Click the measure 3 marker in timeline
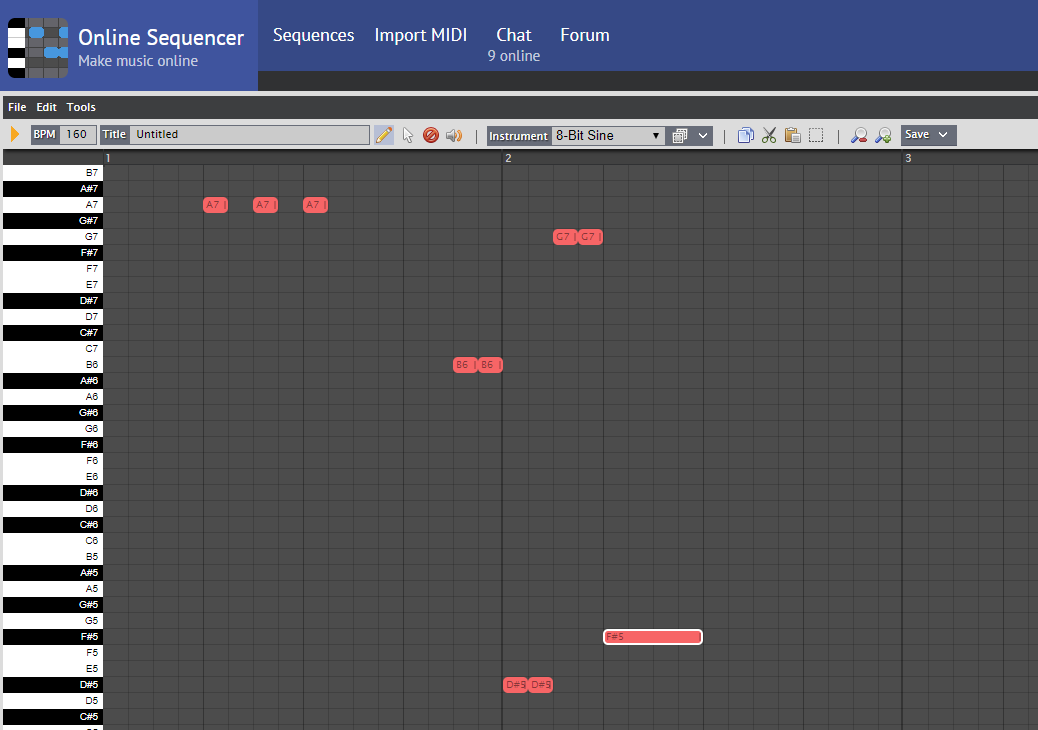 coord(908,158)
